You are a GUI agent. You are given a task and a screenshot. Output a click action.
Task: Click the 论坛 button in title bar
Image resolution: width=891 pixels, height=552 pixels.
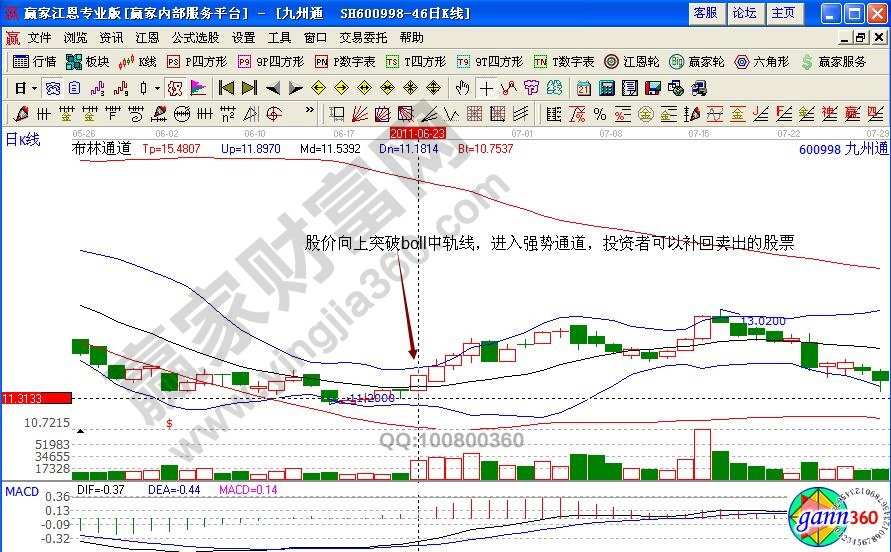[x=744, y=13]
